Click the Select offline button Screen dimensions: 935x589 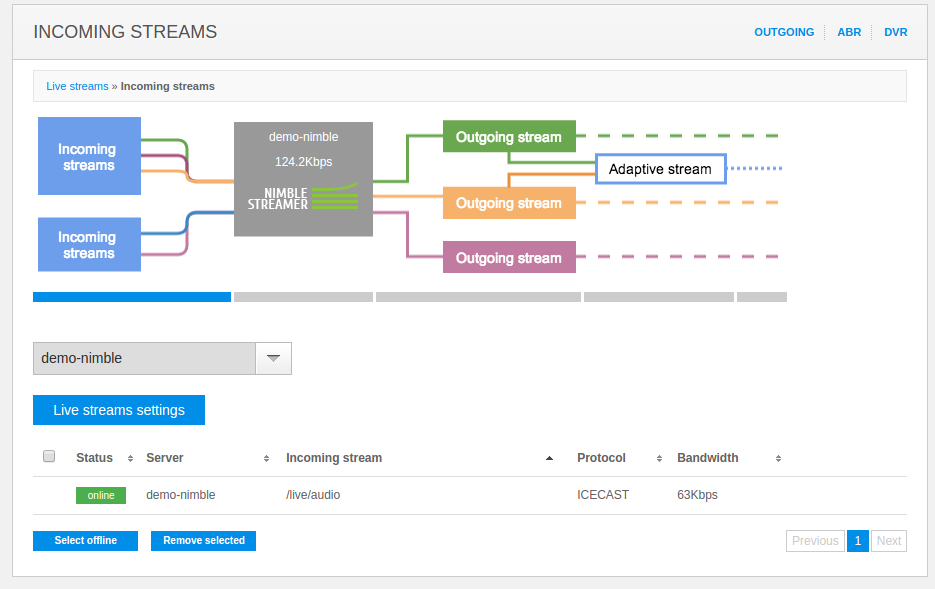click(85, 541)
